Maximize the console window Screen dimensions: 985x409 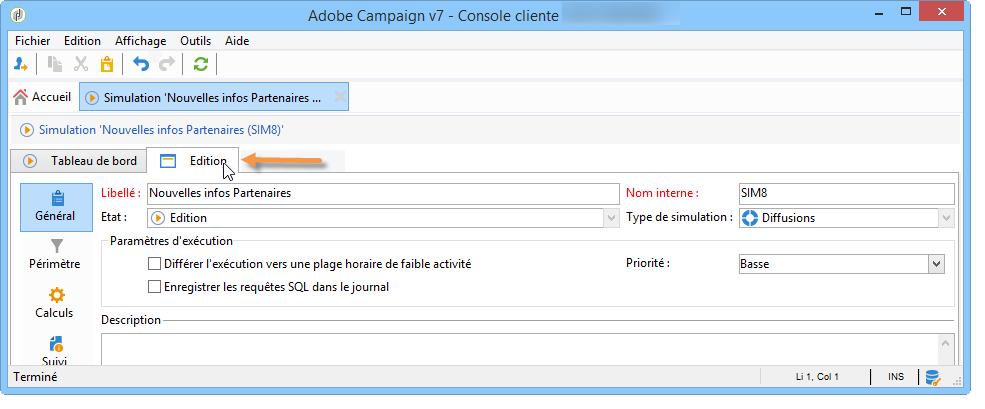click(x=905, y=11)
